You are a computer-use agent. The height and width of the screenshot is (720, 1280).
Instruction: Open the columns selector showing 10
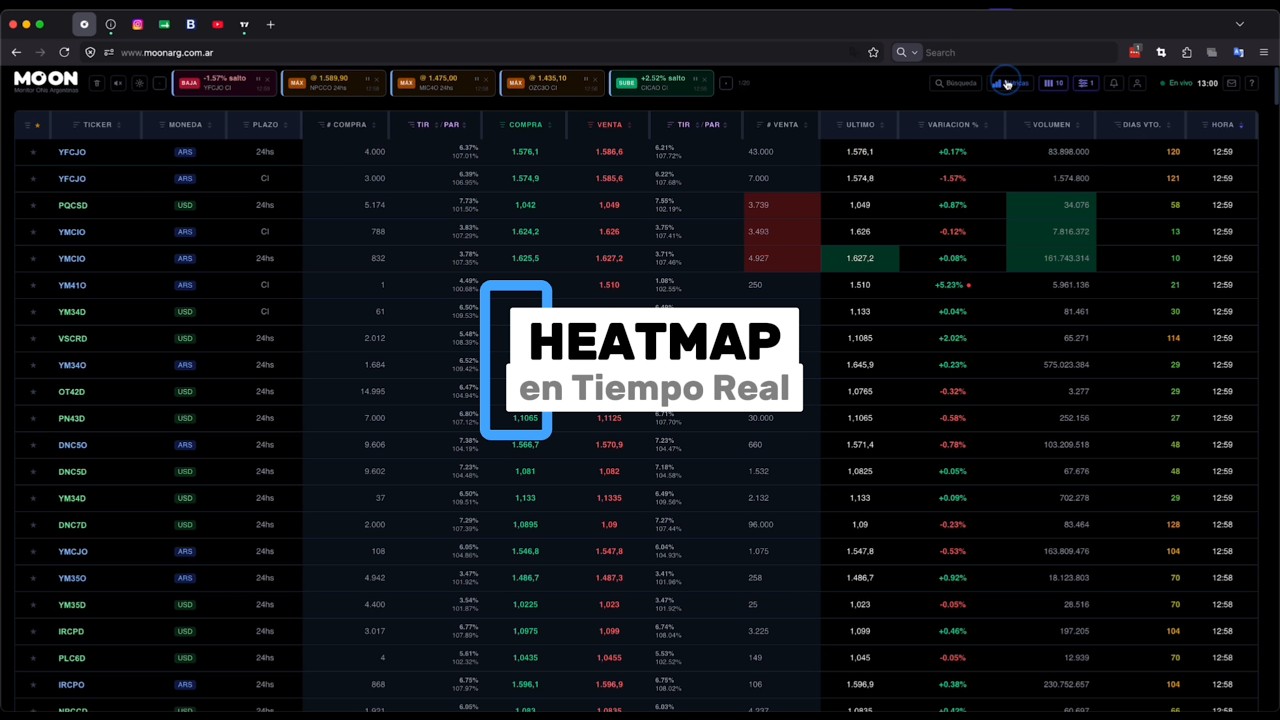1053,83
